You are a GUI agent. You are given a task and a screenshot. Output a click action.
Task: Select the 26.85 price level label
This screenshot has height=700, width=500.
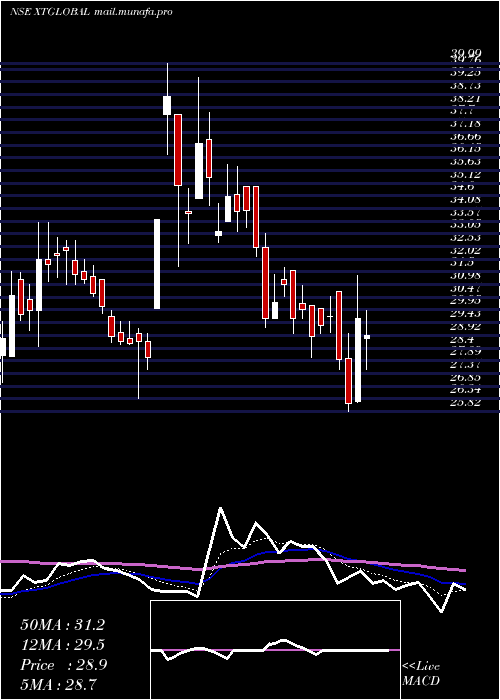[465, 378]
